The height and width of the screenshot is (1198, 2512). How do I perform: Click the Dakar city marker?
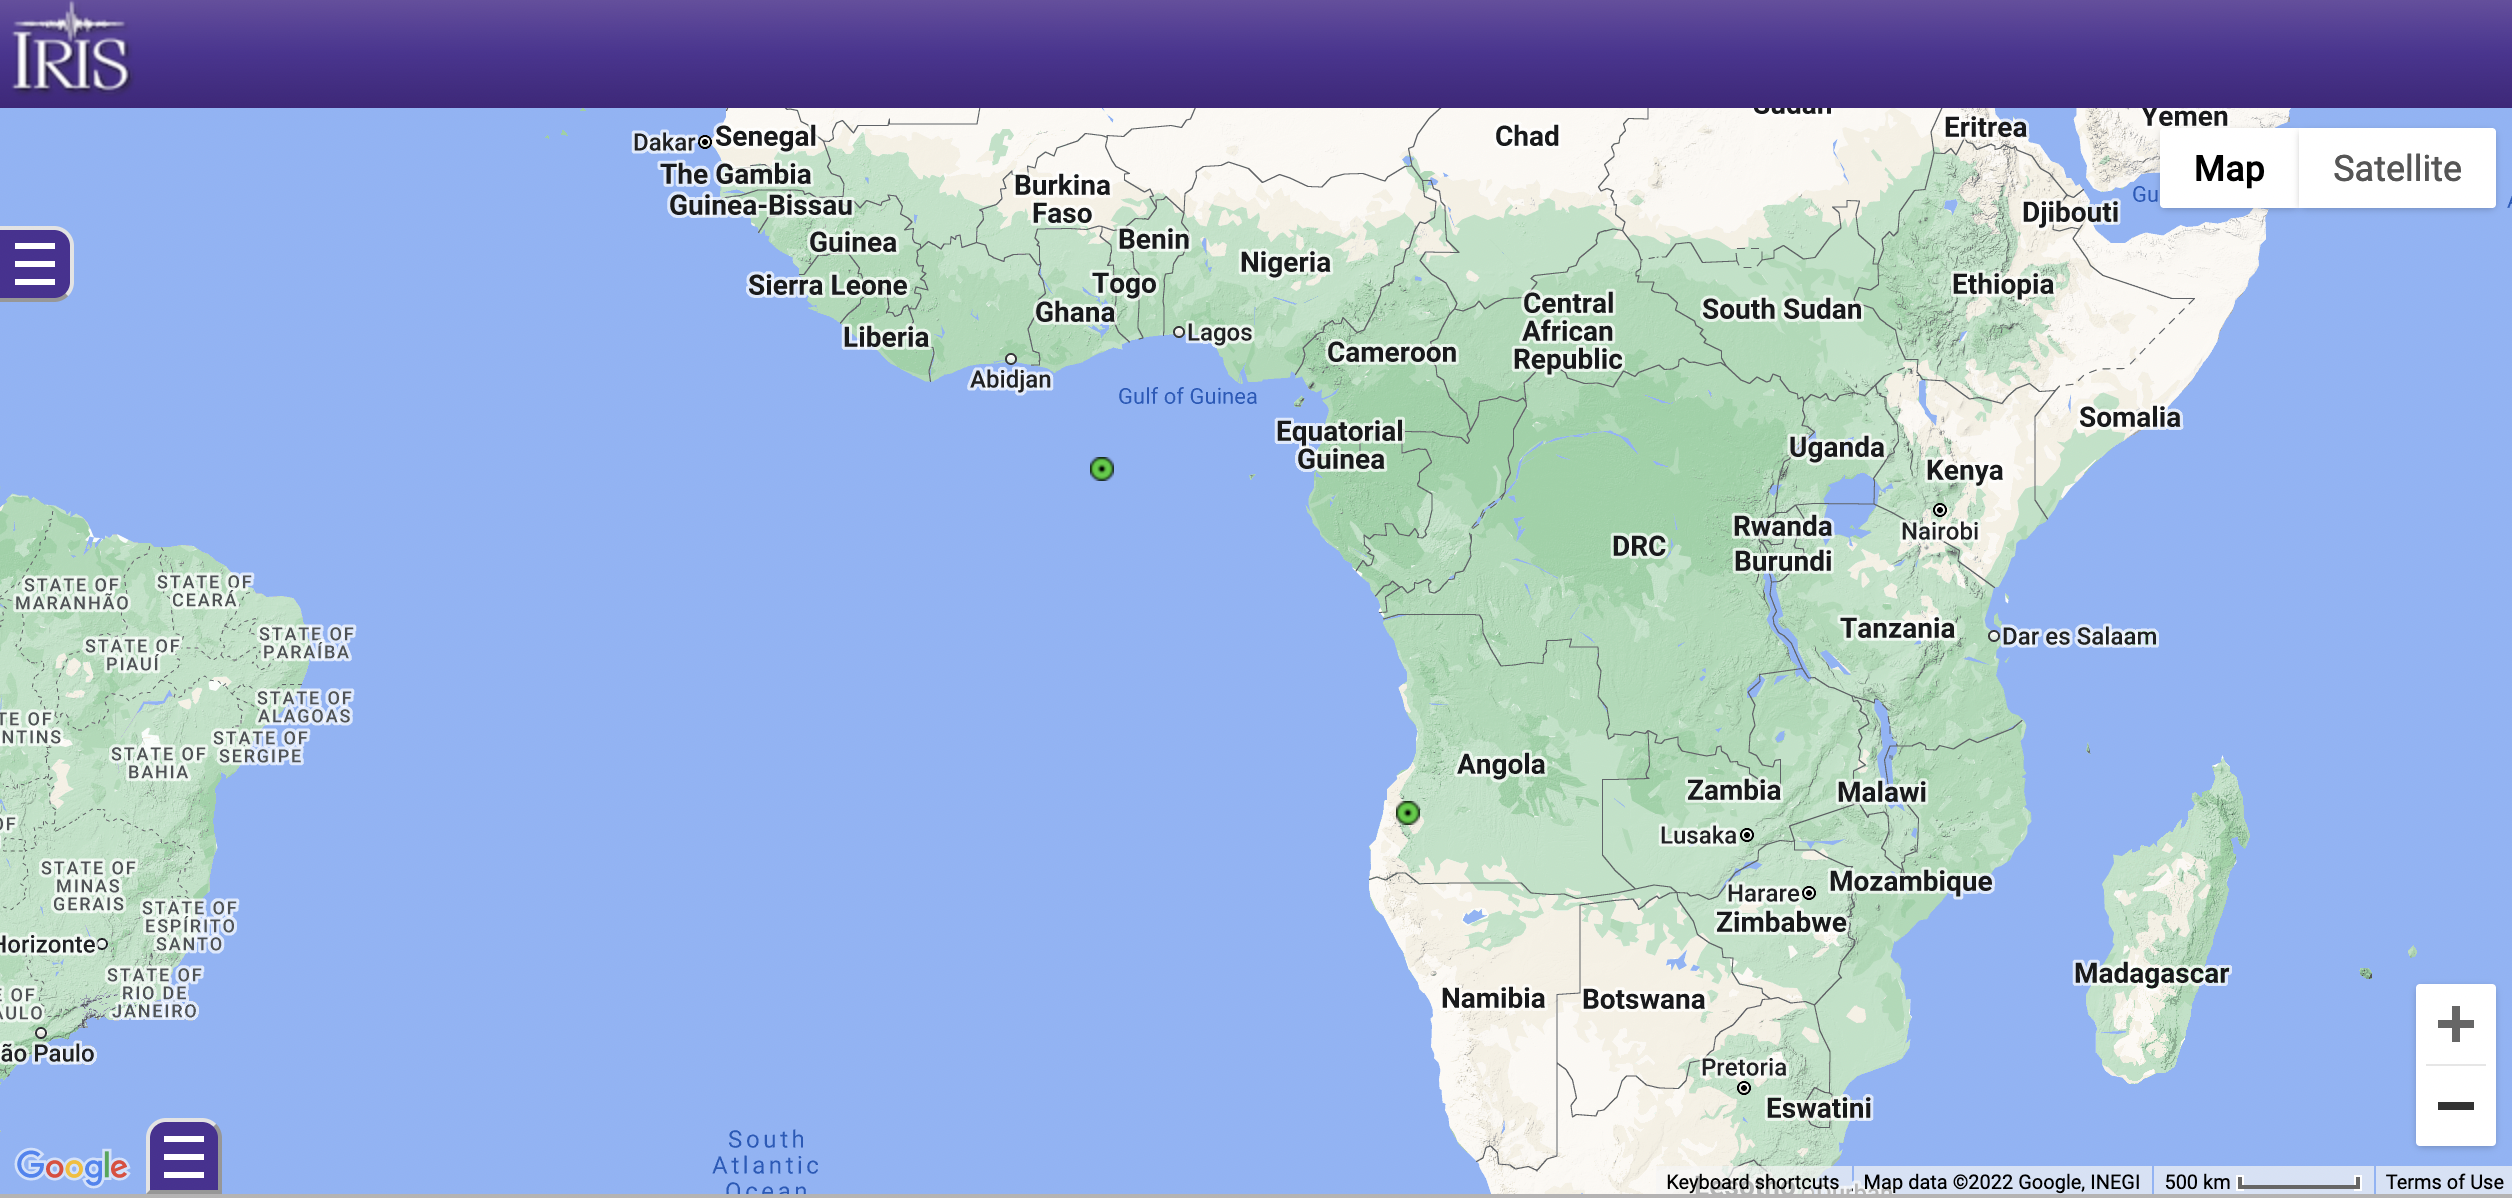705,142
